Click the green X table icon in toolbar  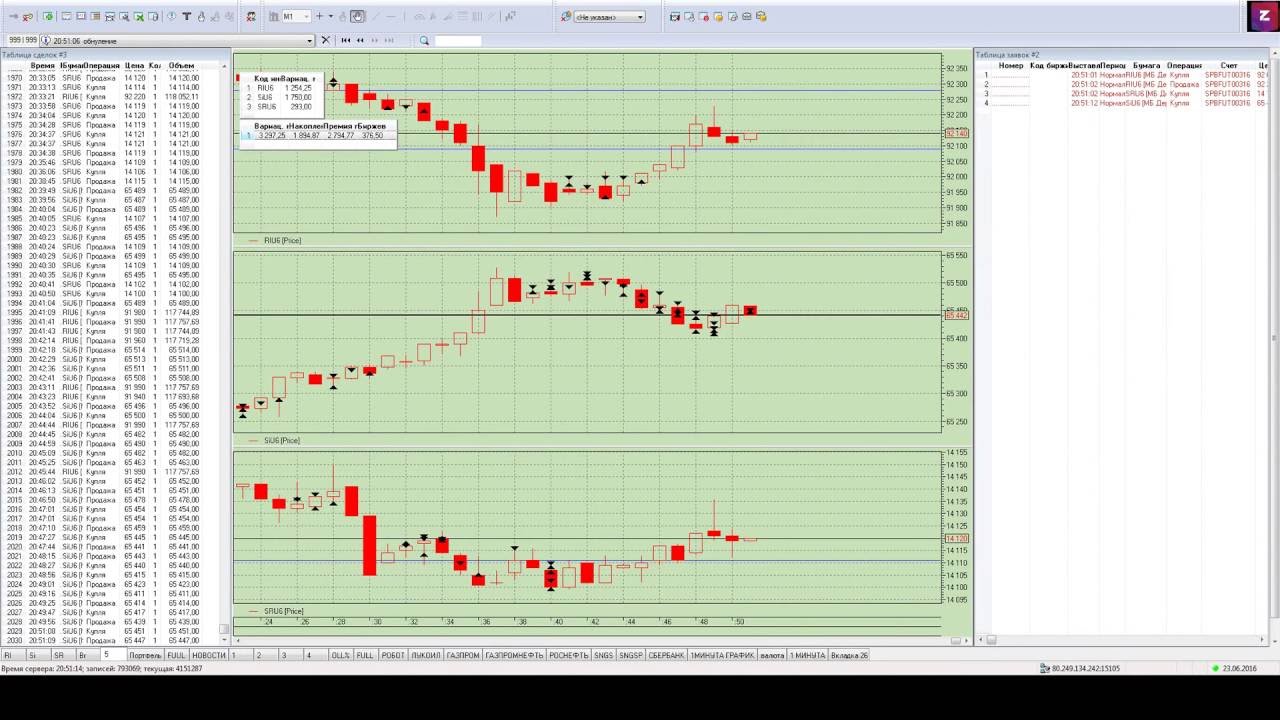139,17
